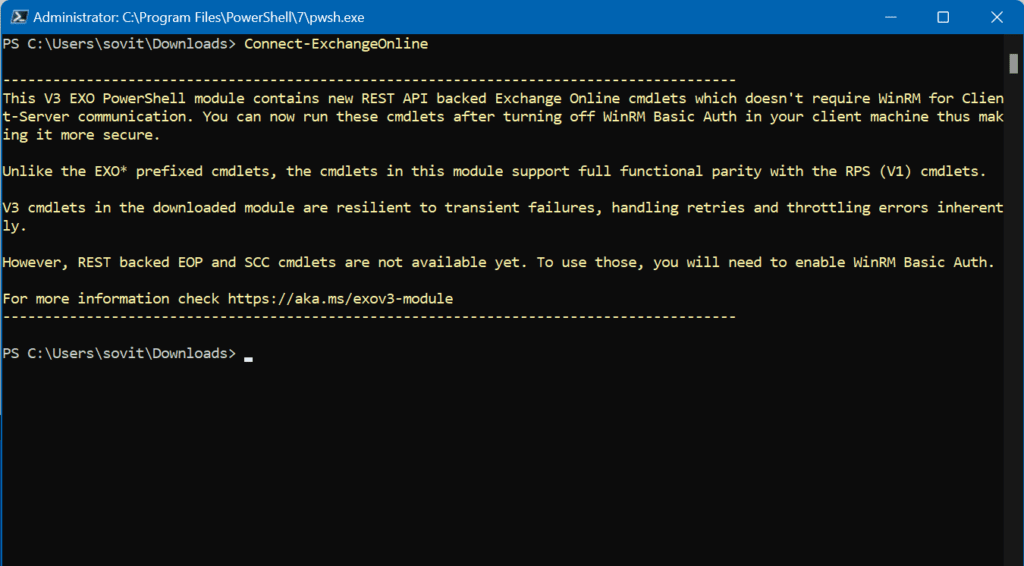Minimize the pwsh.exe window
Screen dimensions: 1024x566
[x=890, y=17]
